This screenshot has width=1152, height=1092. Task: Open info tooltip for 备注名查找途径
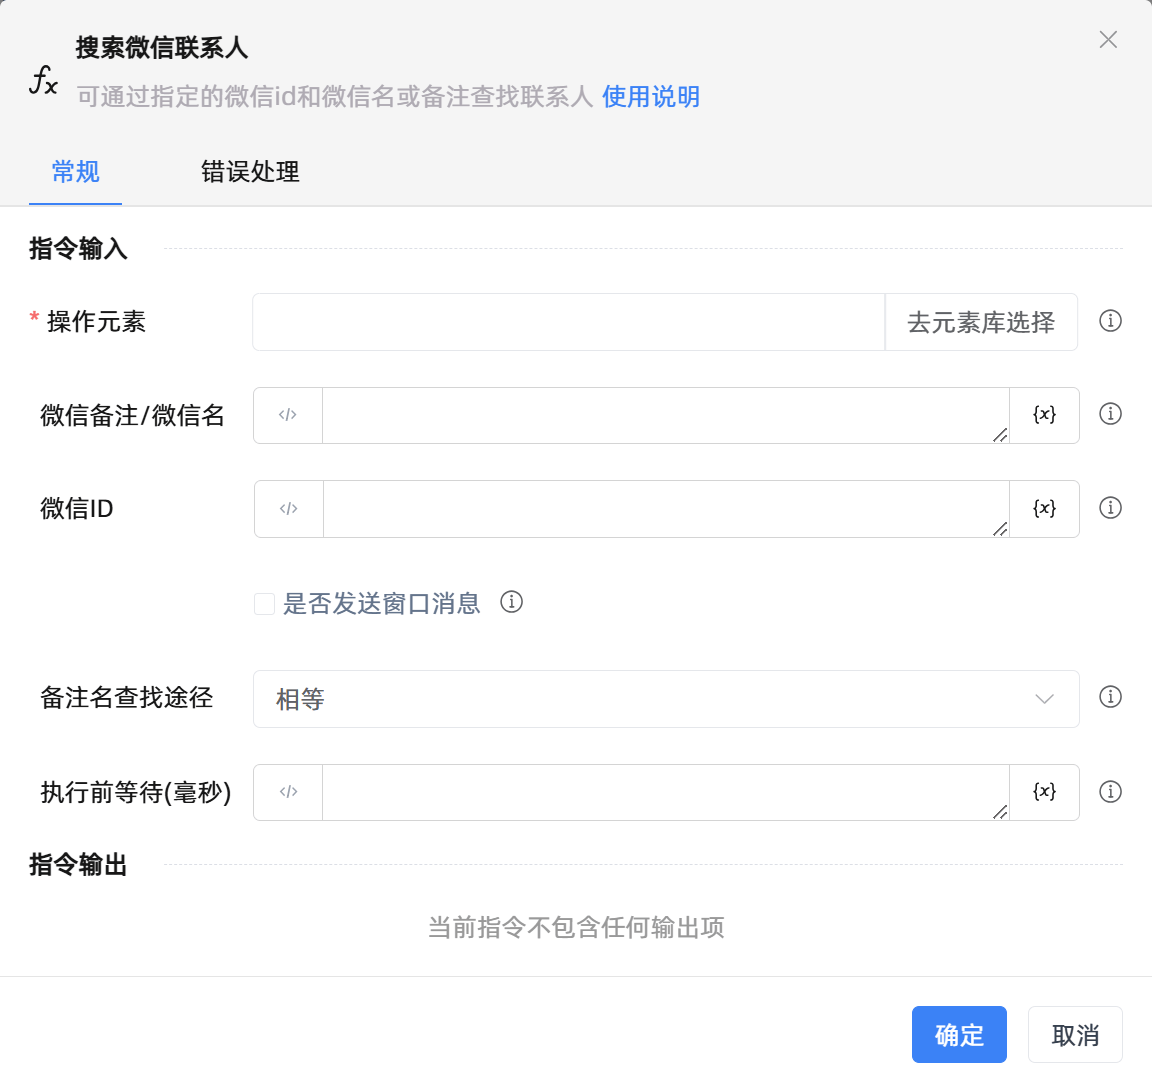click(1110, 697)
